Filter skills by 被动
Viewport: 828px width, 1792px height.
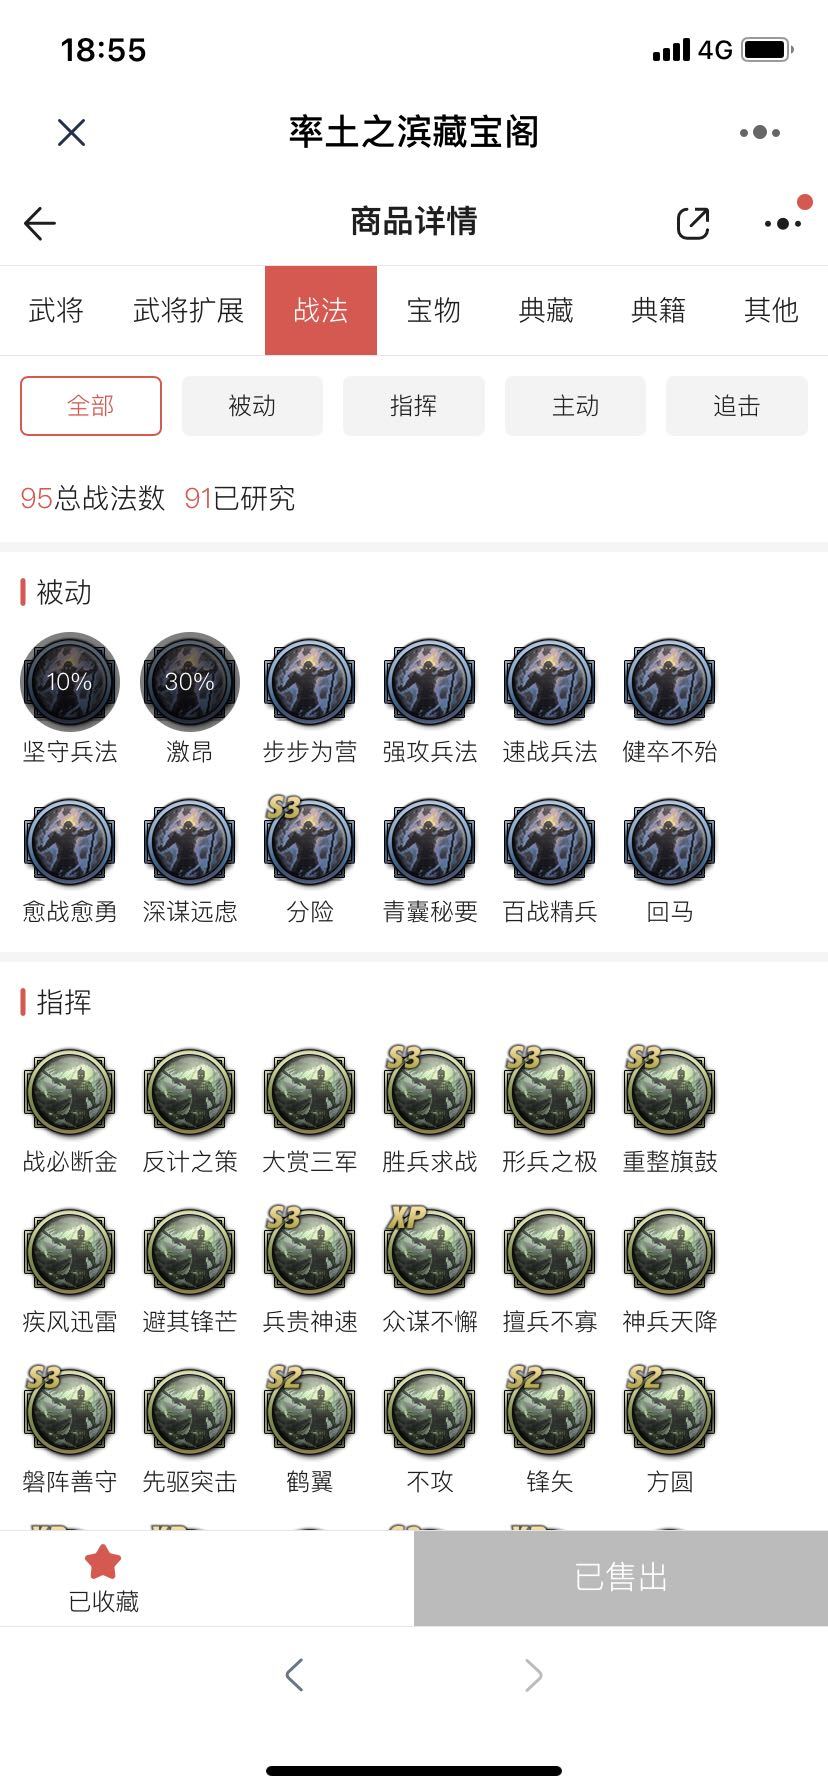coord(252,406)
